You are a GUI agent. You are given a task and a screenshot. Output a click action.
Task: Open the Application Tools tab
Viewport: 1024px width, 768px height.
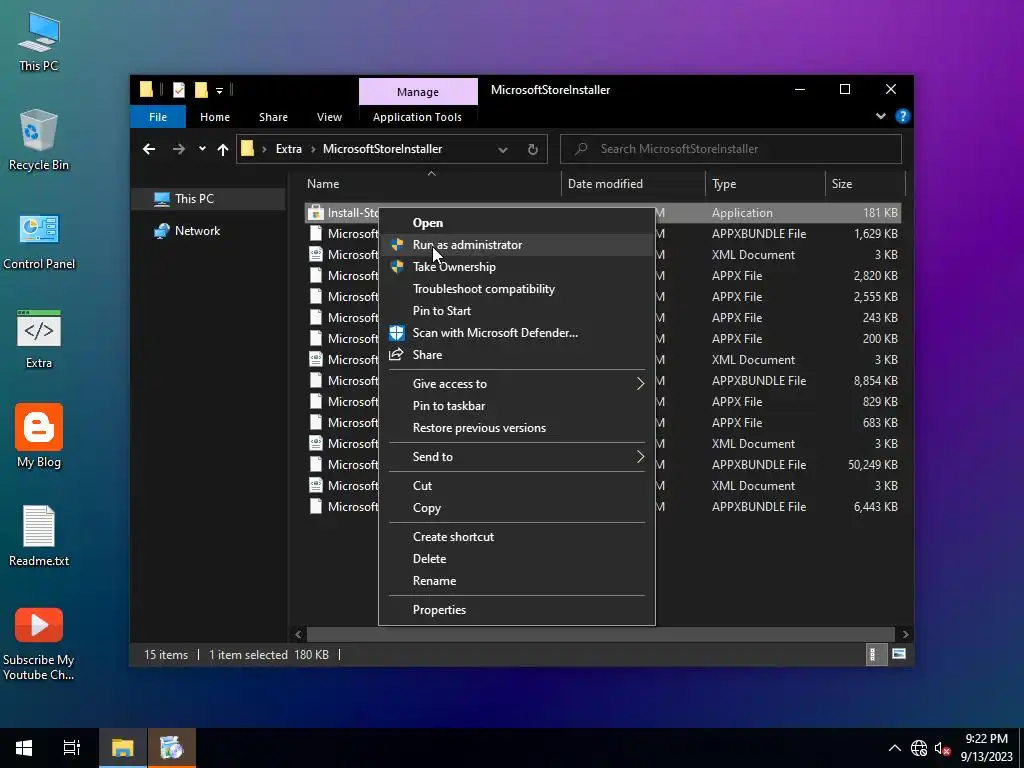tap(417, 117)
